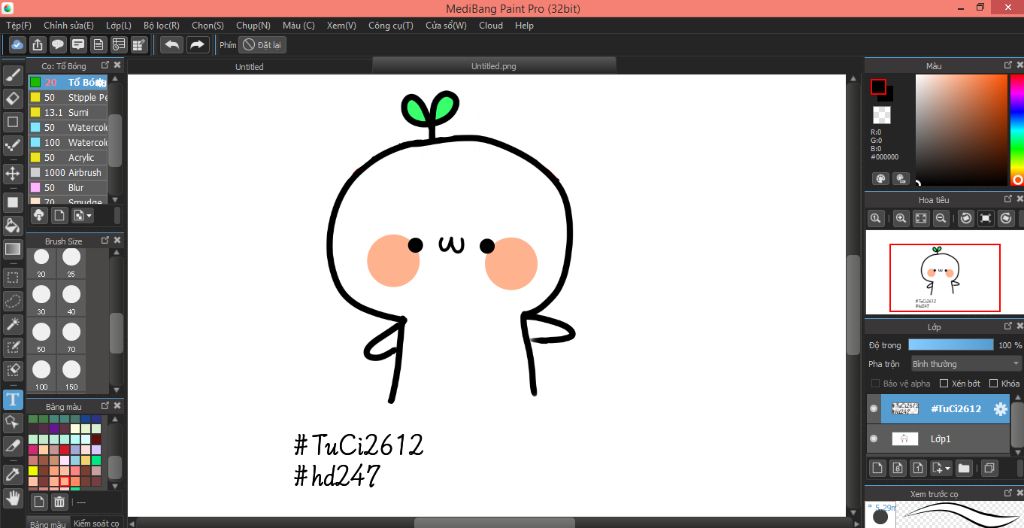Viewport: 1024px width, 528px height.
Task: Duplicate the layer in Lớp panel
Action: (x=989, y=468)
